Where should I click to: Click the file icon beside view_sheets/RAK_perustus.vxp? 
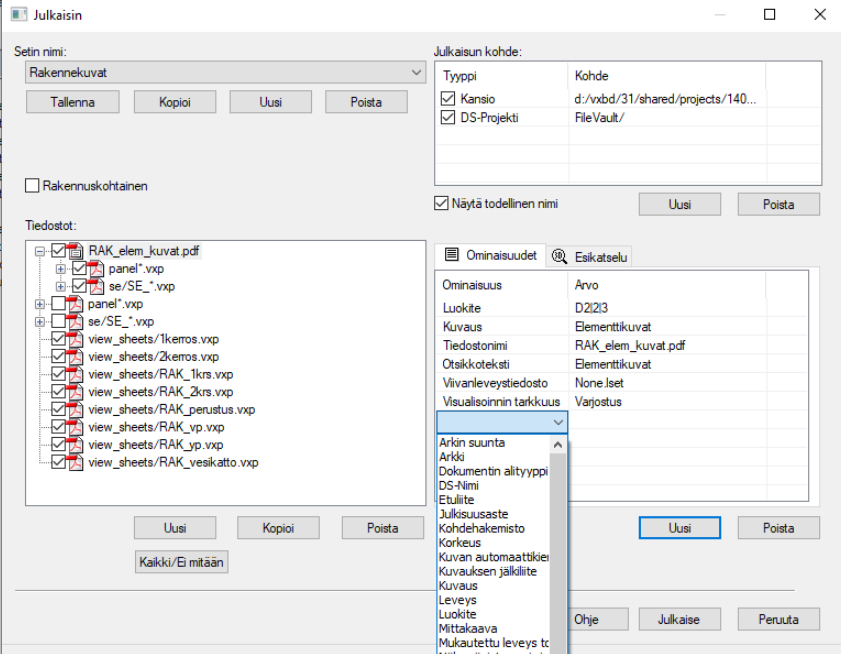pyautogui.click(x=76, y=409)
